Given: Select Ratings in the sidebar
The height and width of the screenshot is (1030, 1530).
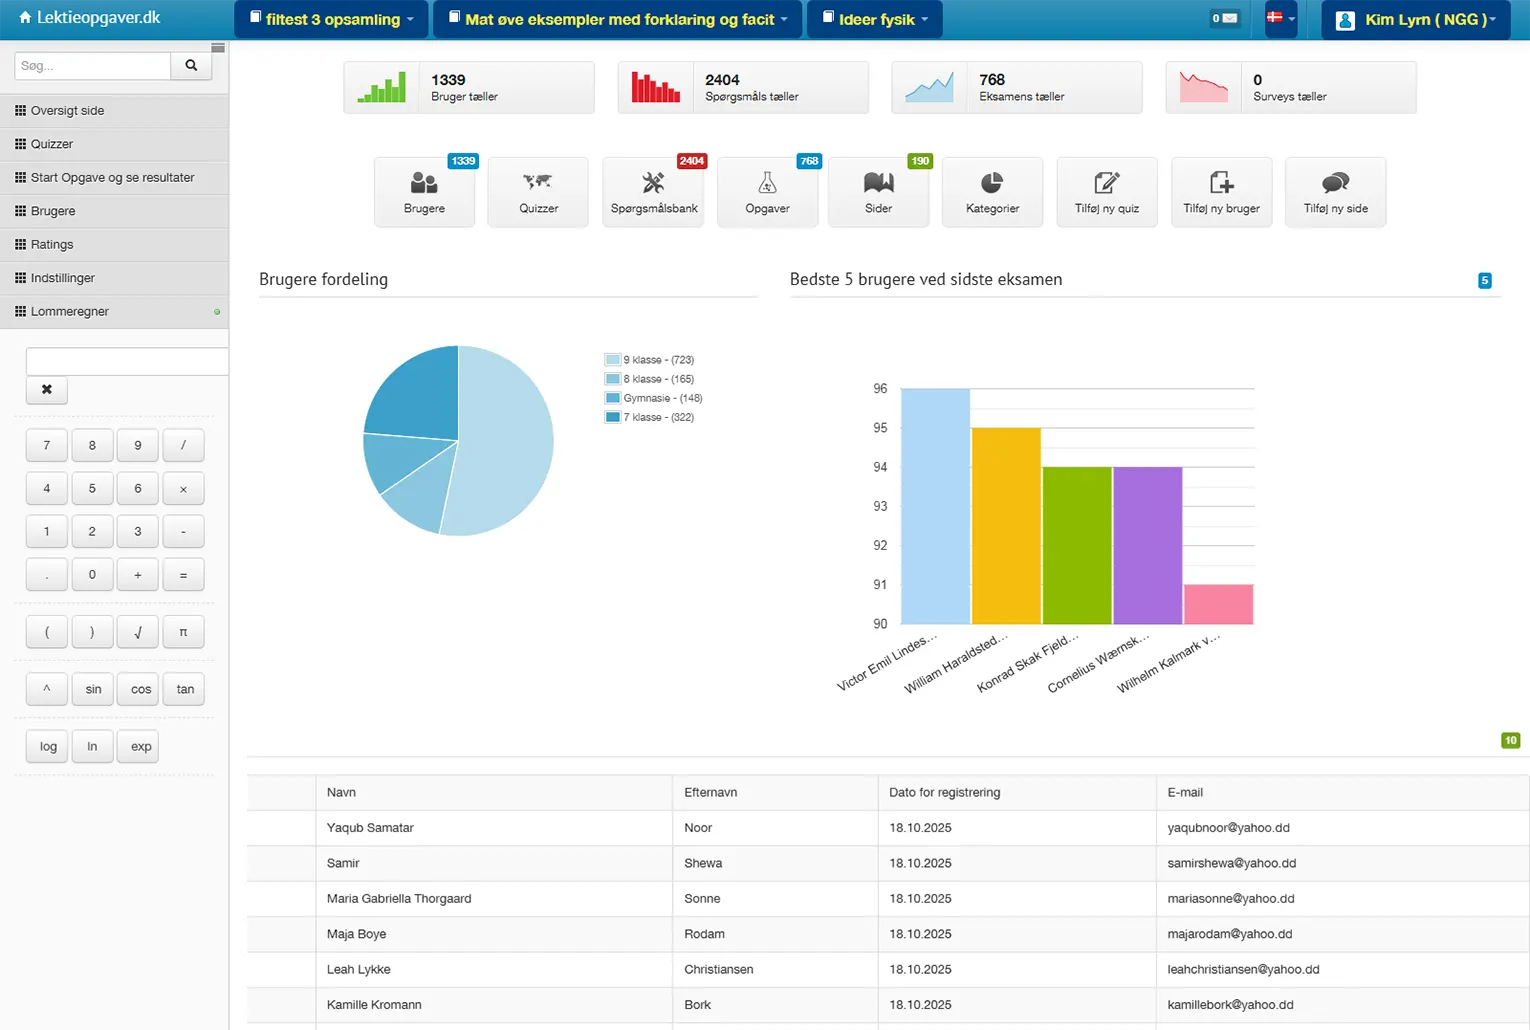Looking at the screenshot, I should [52, 245].
